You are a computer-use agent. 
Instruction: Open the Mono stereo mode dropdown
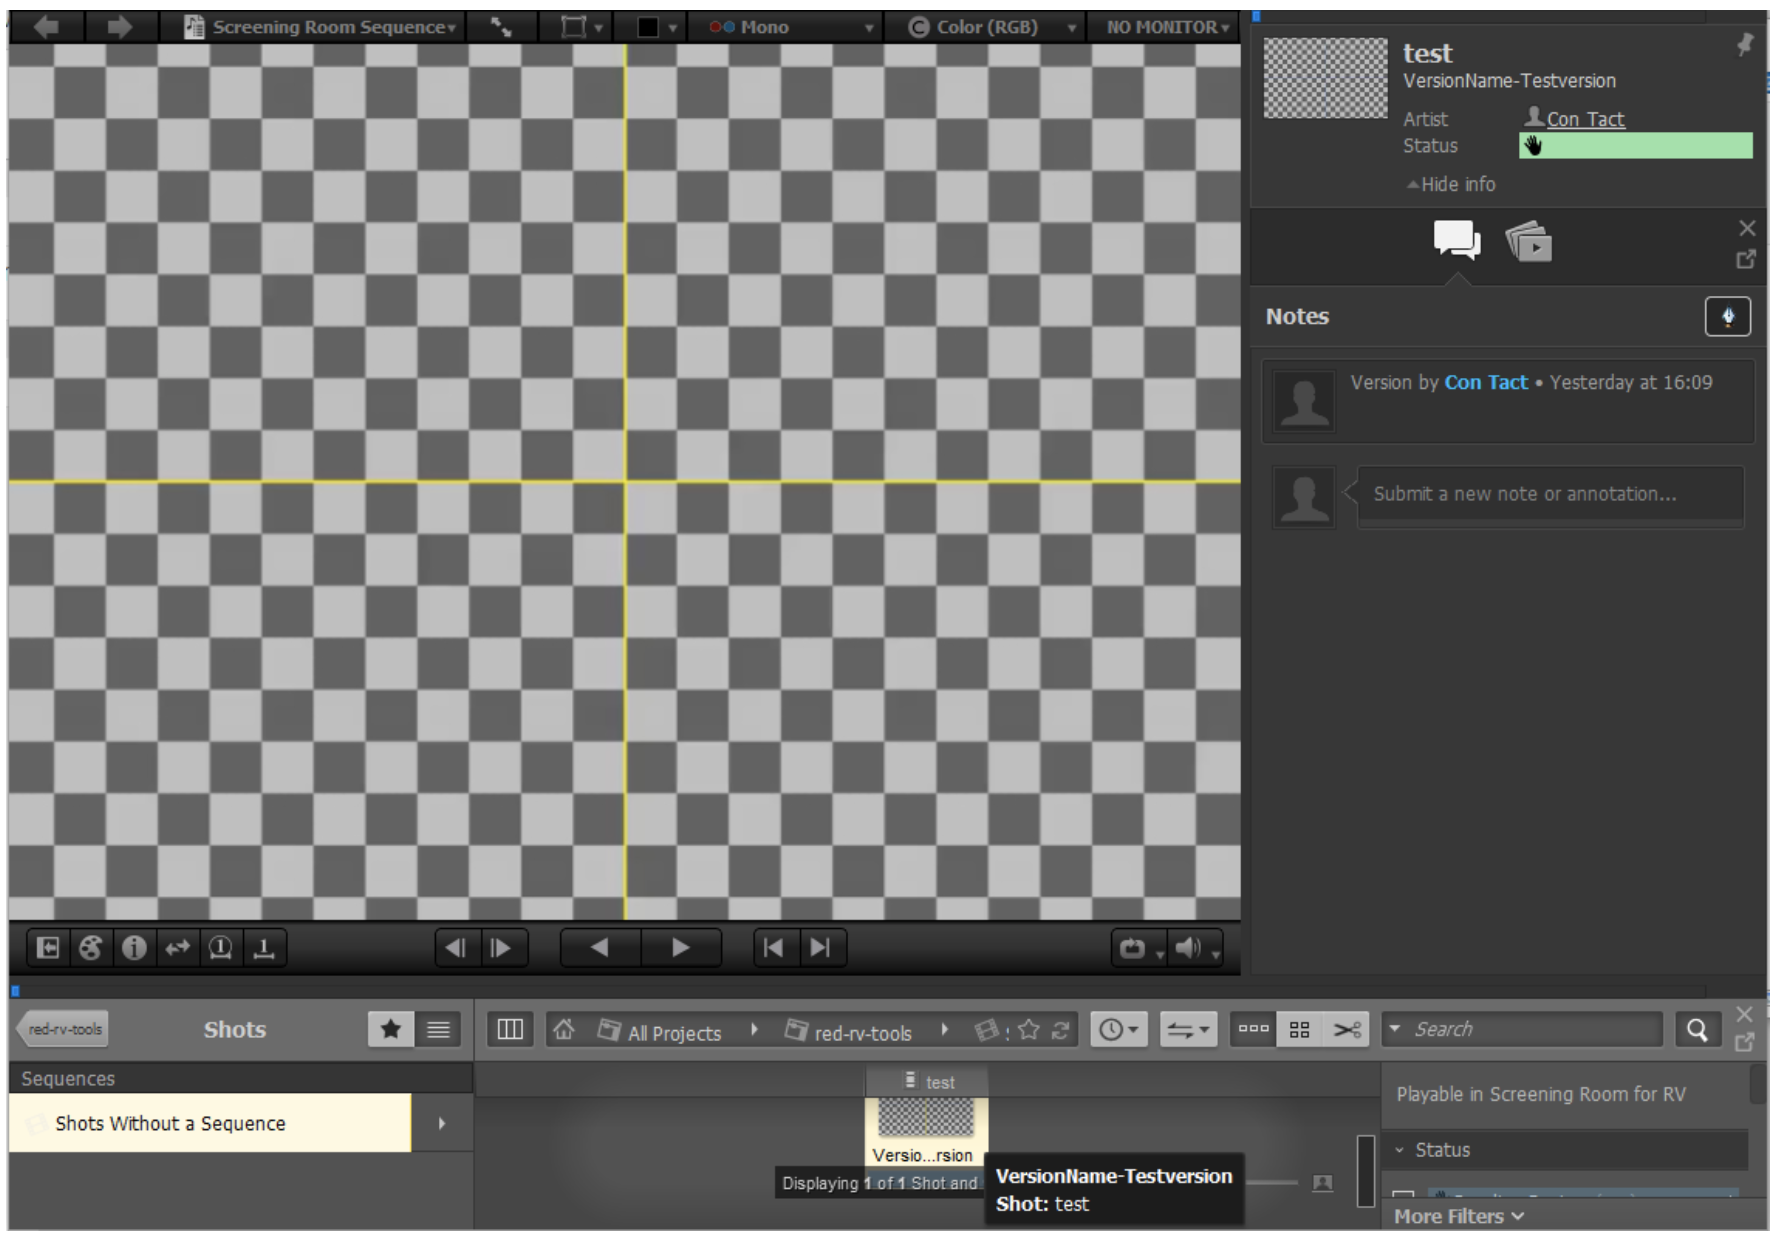[790, 27]
